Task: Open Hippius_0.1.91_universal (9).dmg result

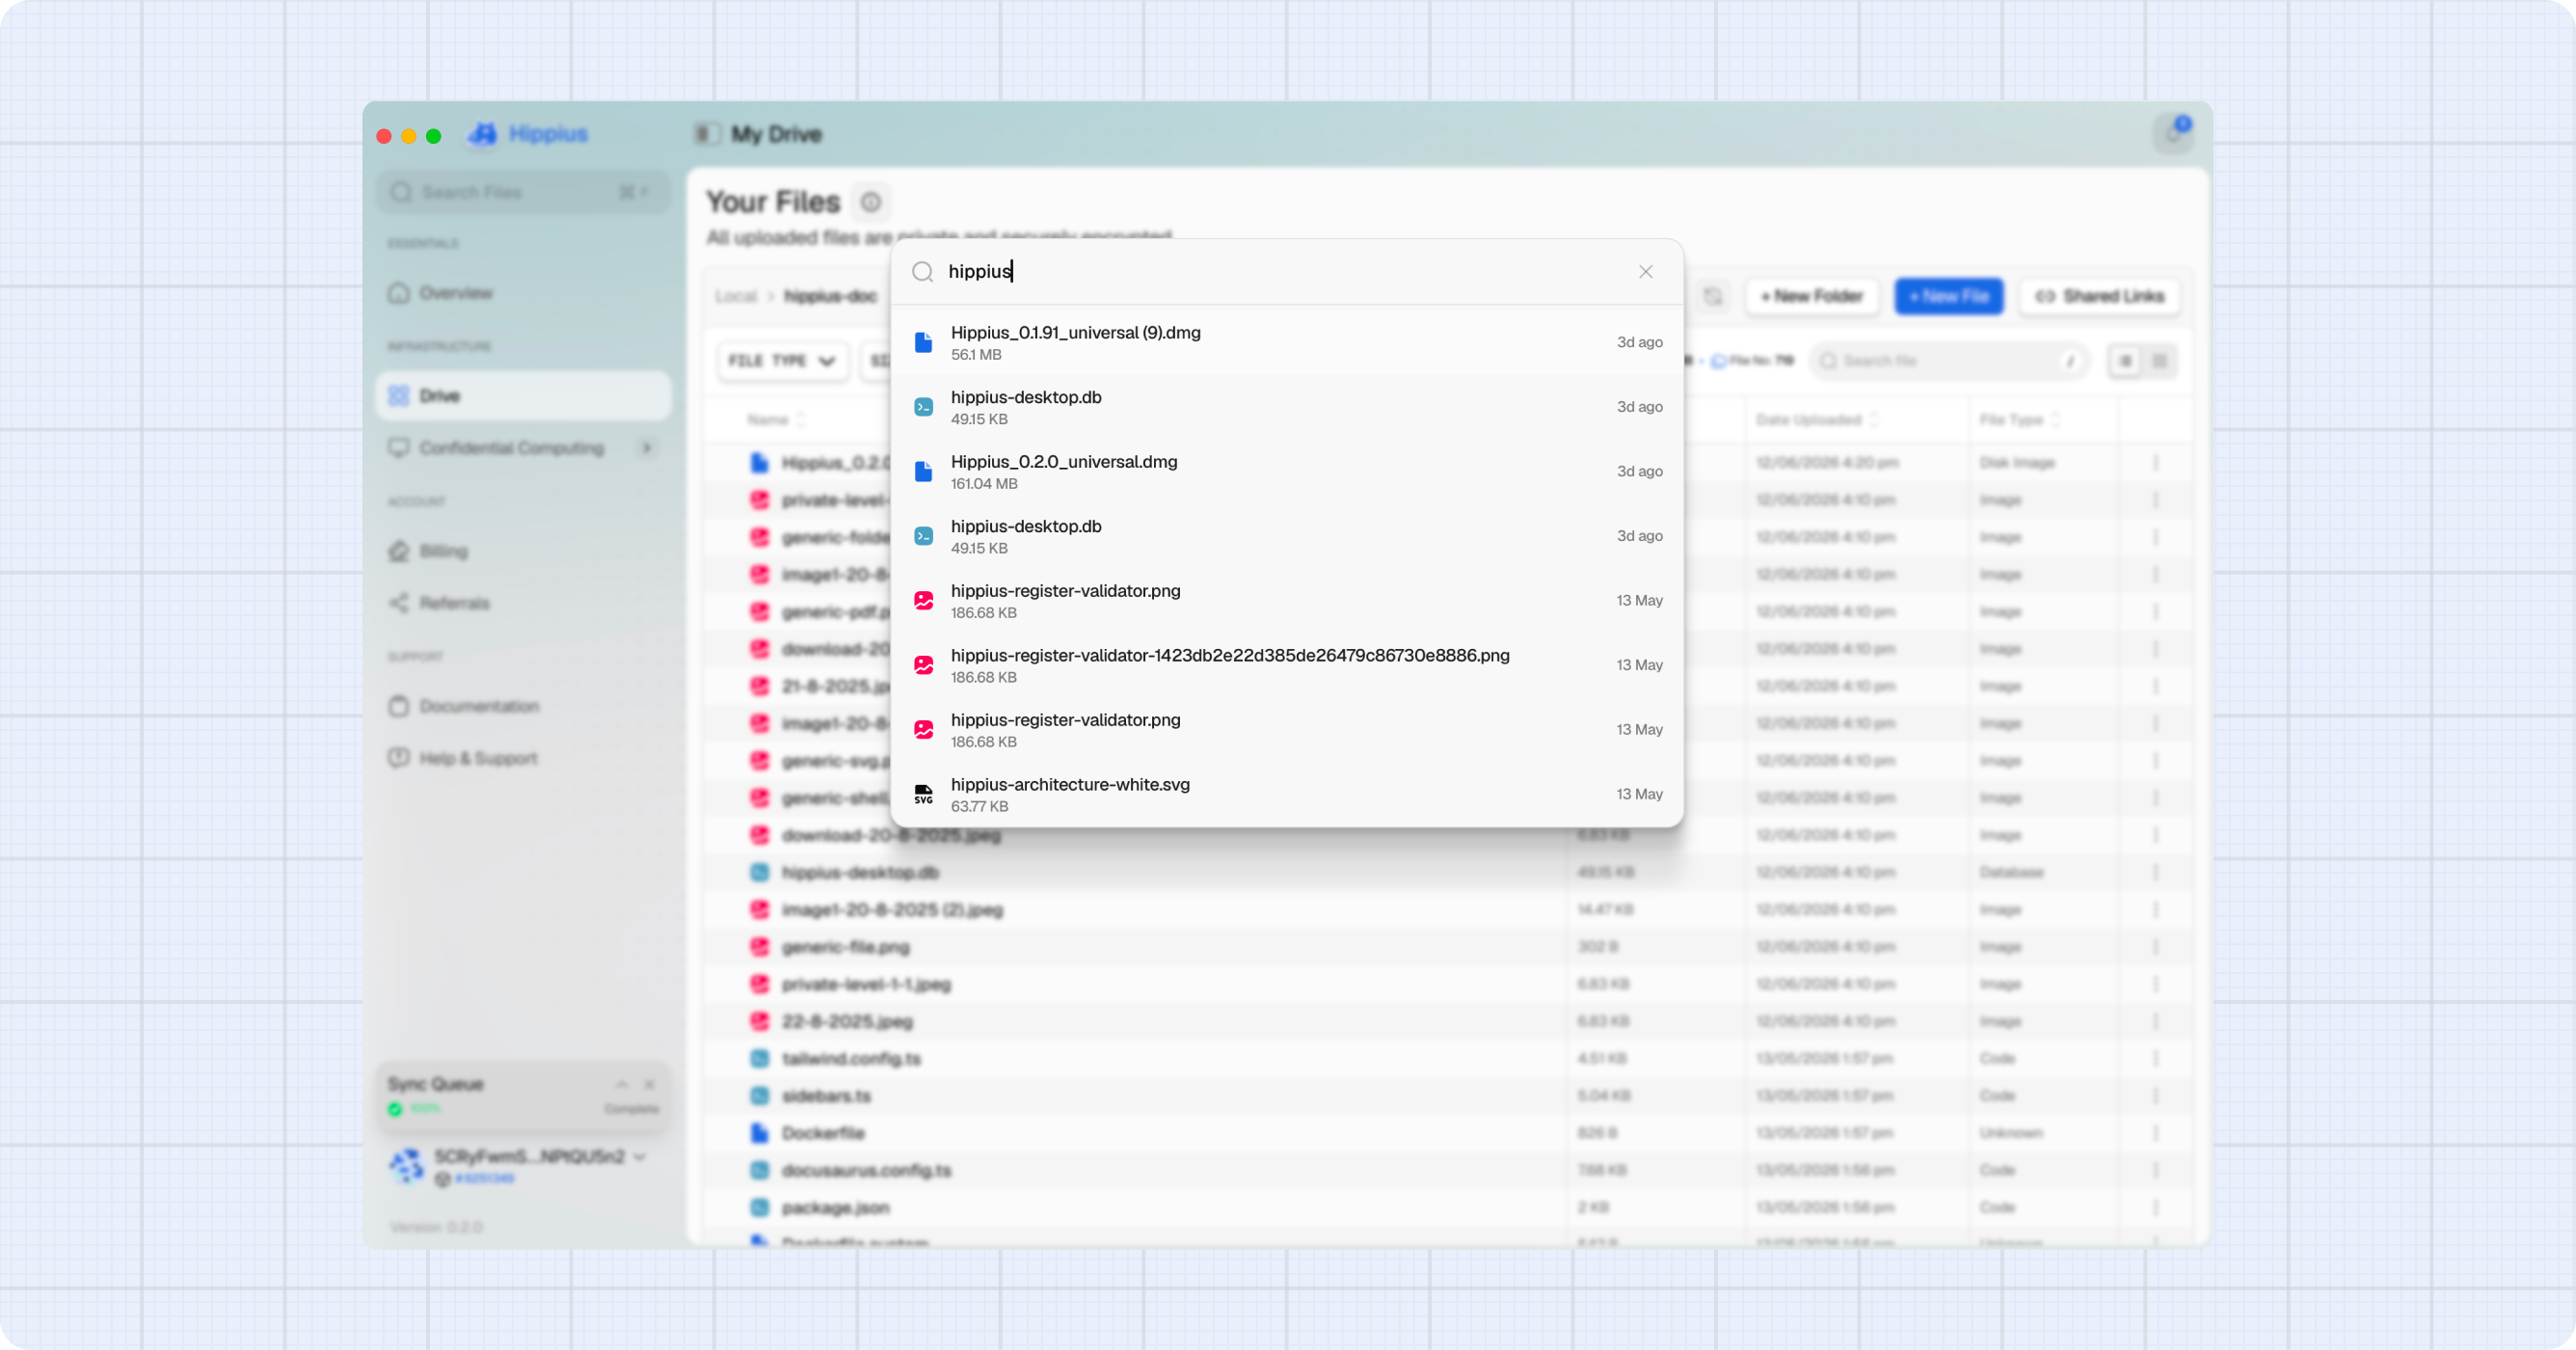Action: coord(1287,343)
